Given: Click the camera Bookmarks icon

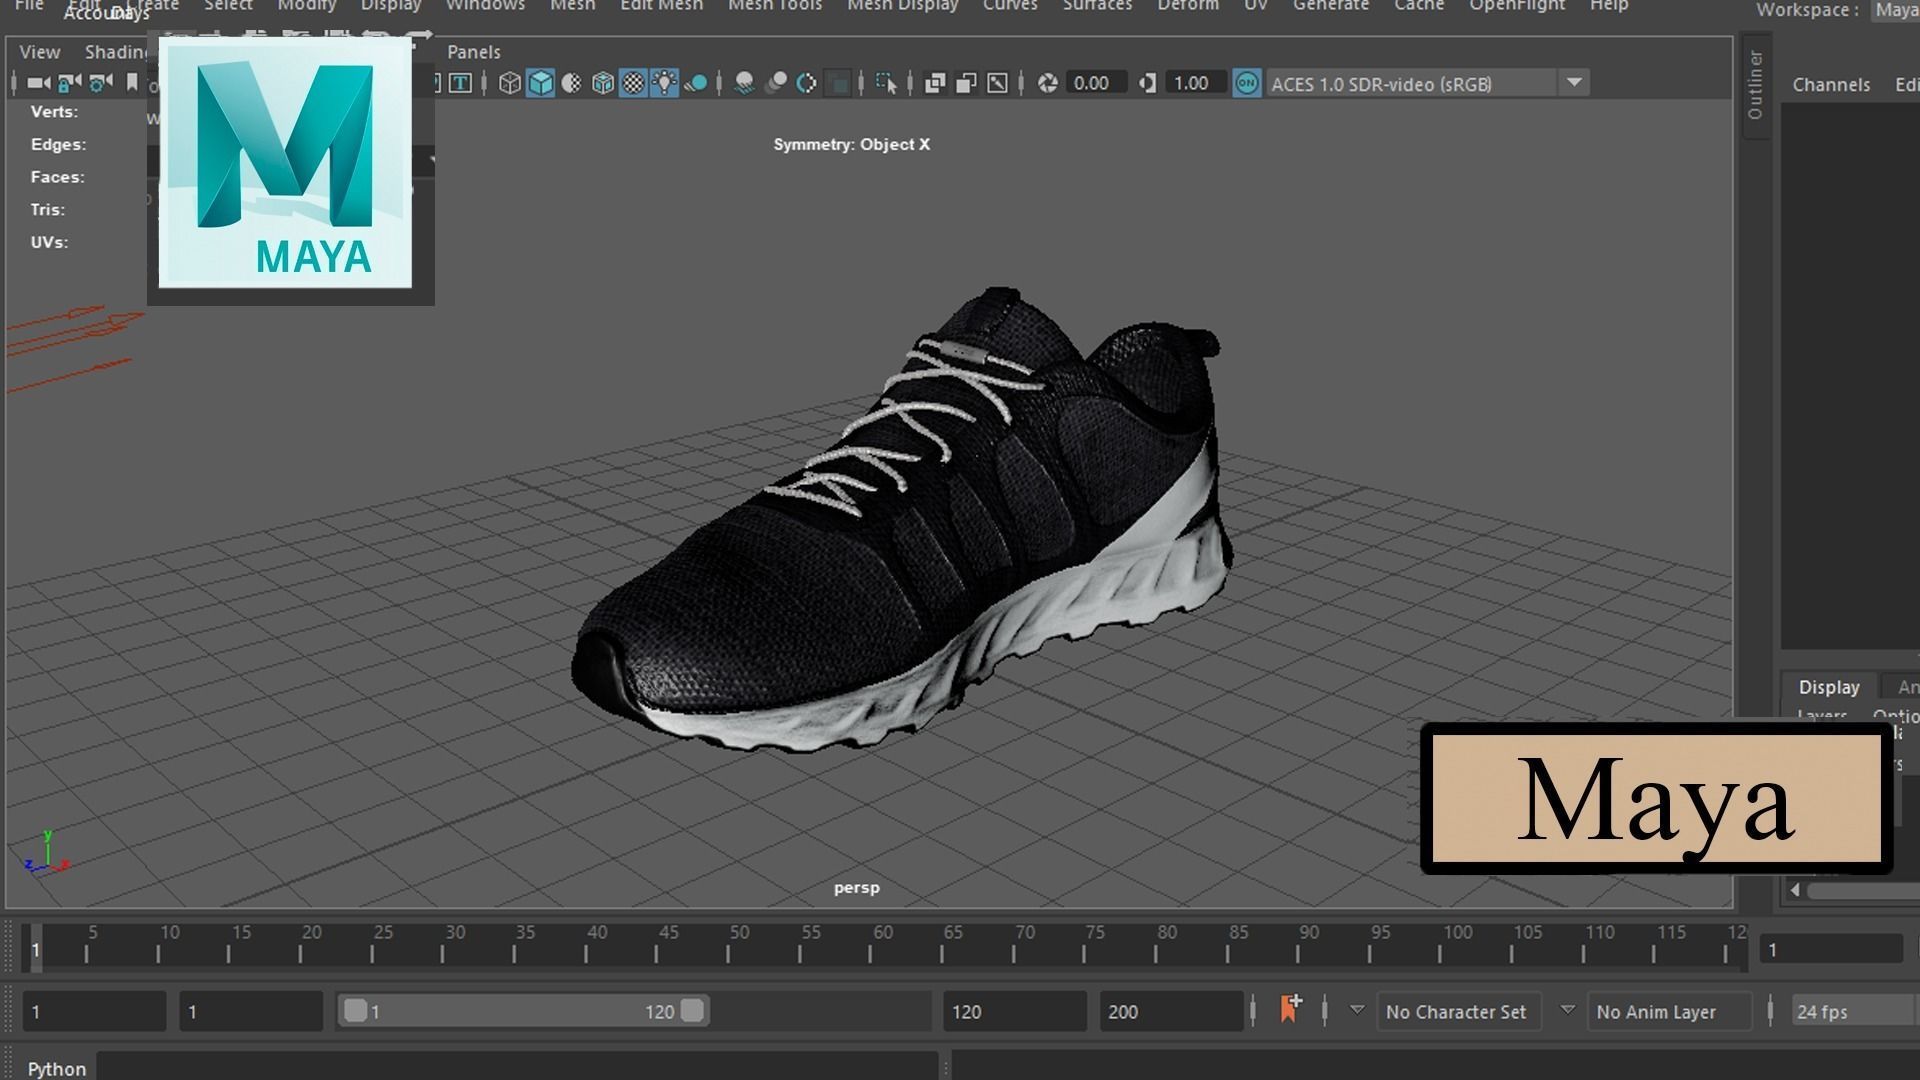Looking at the screenshot, I should (x=132, y=83).
